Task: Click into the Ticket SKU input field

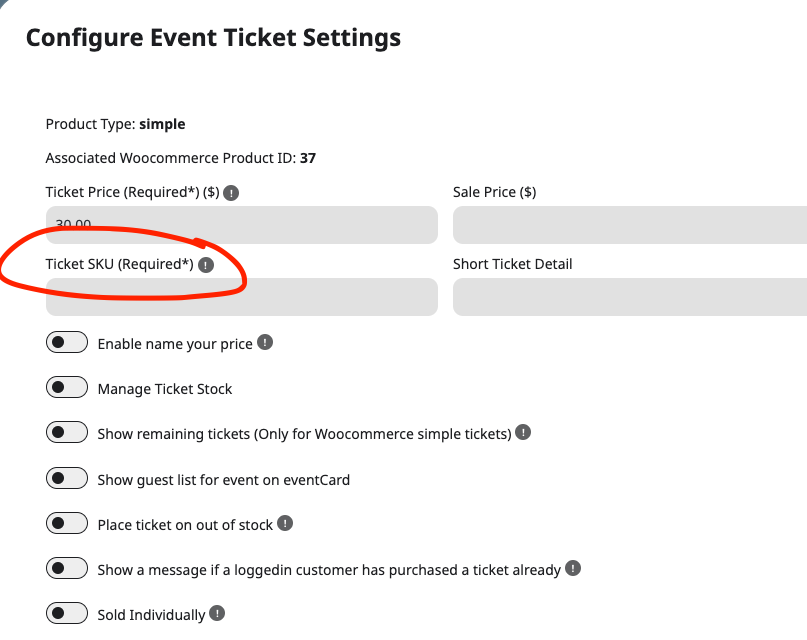Action: [x=242, y=297]
